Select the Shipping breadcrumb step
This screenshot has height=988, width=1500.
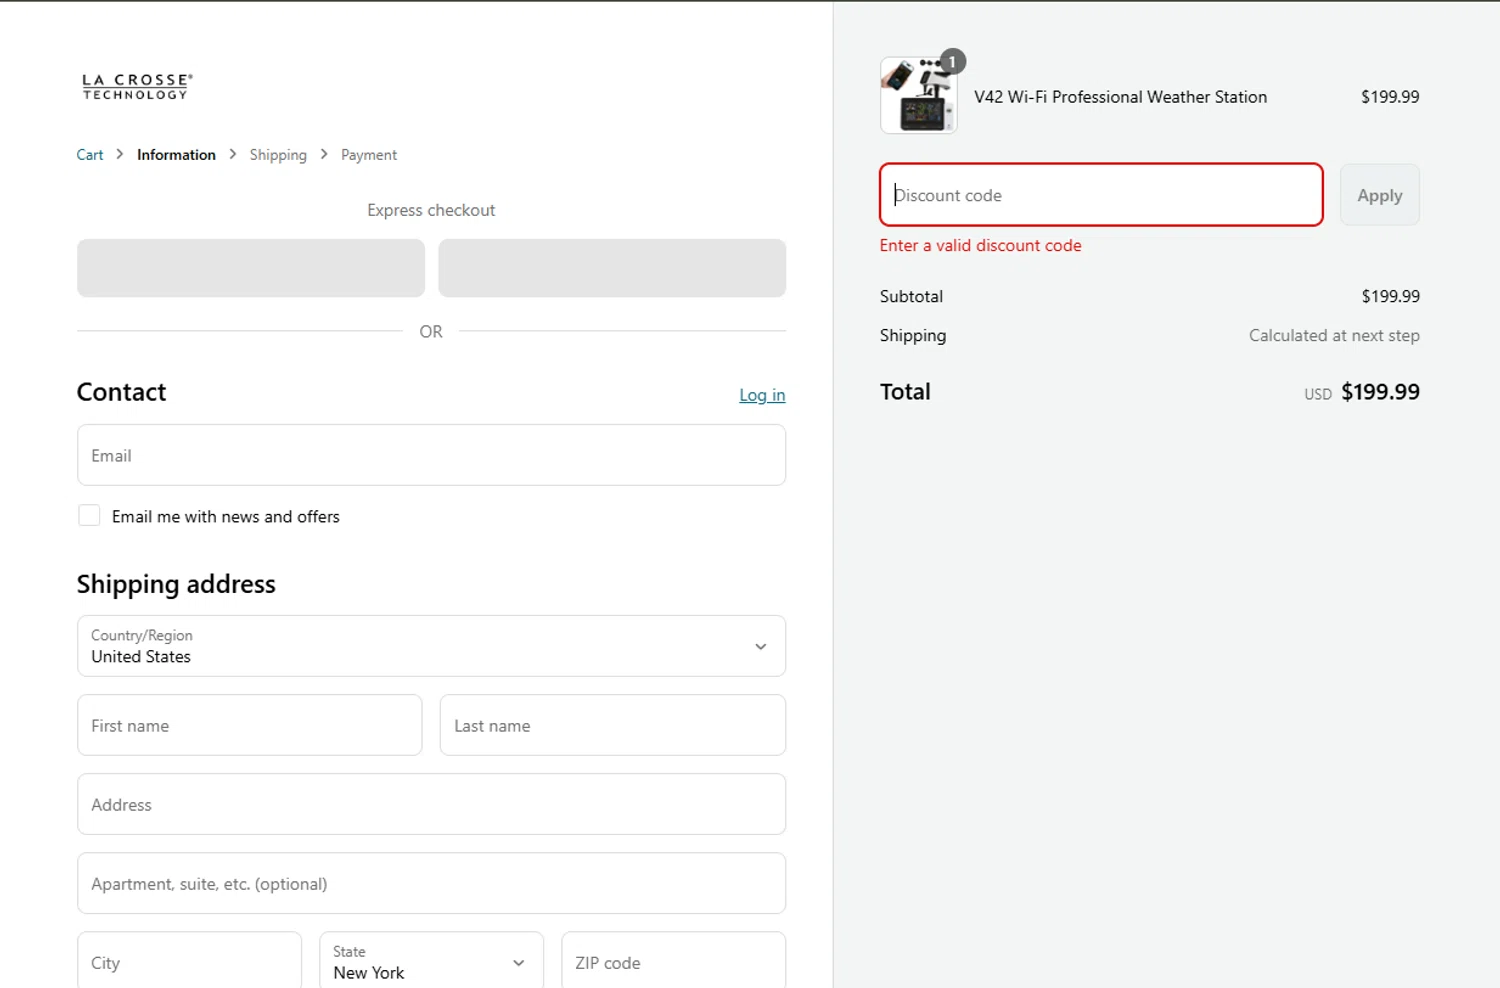pos(278,155)
